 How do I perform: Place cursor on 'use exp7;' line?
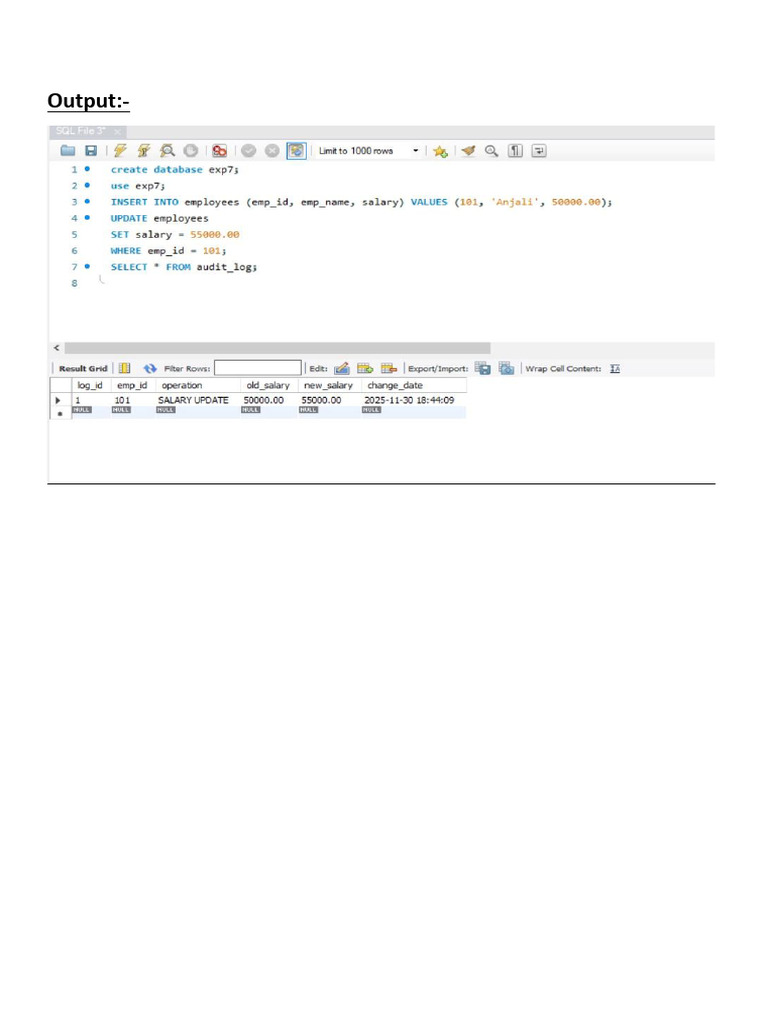pyautogui.click(x=138, y=186)
